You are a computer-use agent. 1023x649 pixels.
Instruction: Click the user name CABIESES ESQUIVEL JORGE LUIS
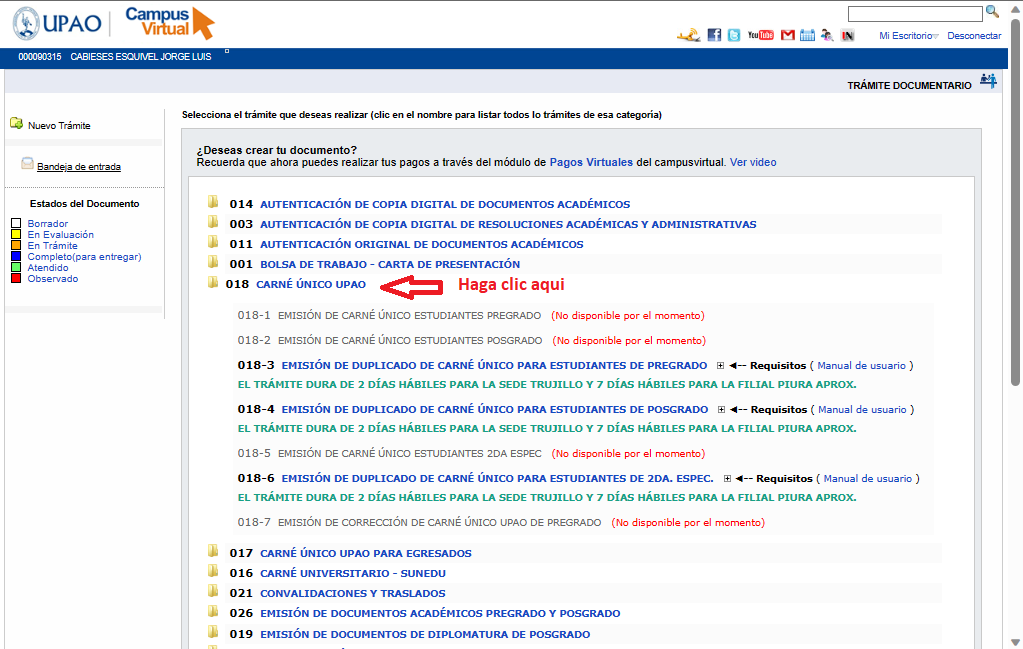[141, 57]
